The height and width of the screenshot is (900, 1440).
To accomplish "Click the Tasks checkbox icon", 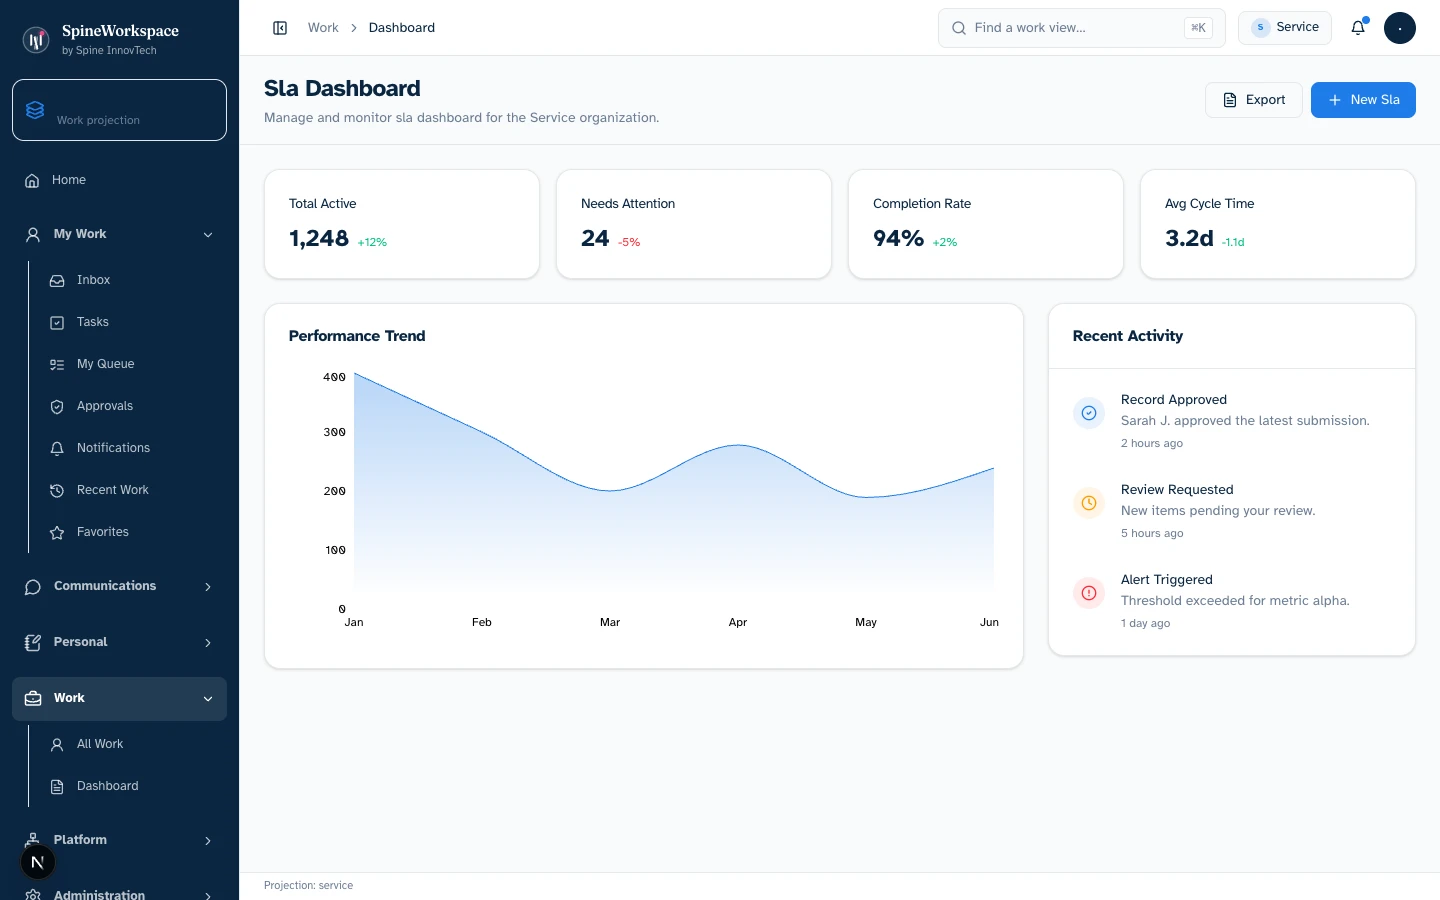I will pos(57,322).
